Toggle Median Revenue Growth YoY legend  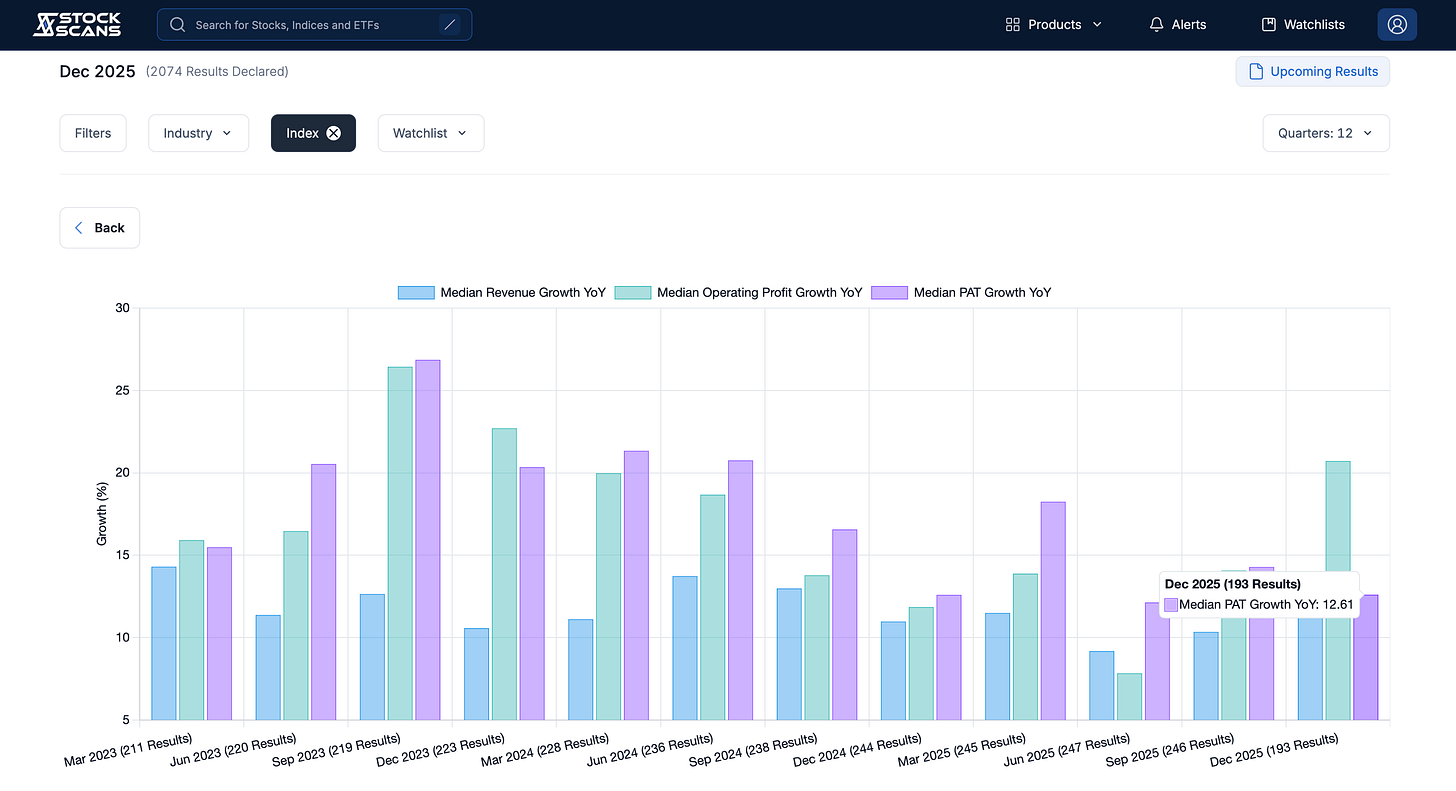pyautogui.click(x=502, y=293)
